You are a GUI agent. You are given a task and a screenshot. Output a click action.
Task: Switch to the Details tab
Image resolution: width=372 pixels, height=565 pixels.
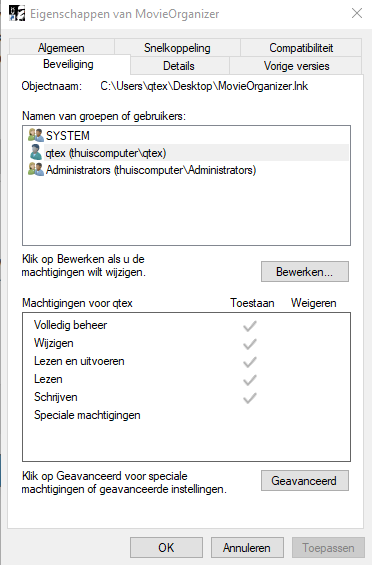click(x=179, y=66)
